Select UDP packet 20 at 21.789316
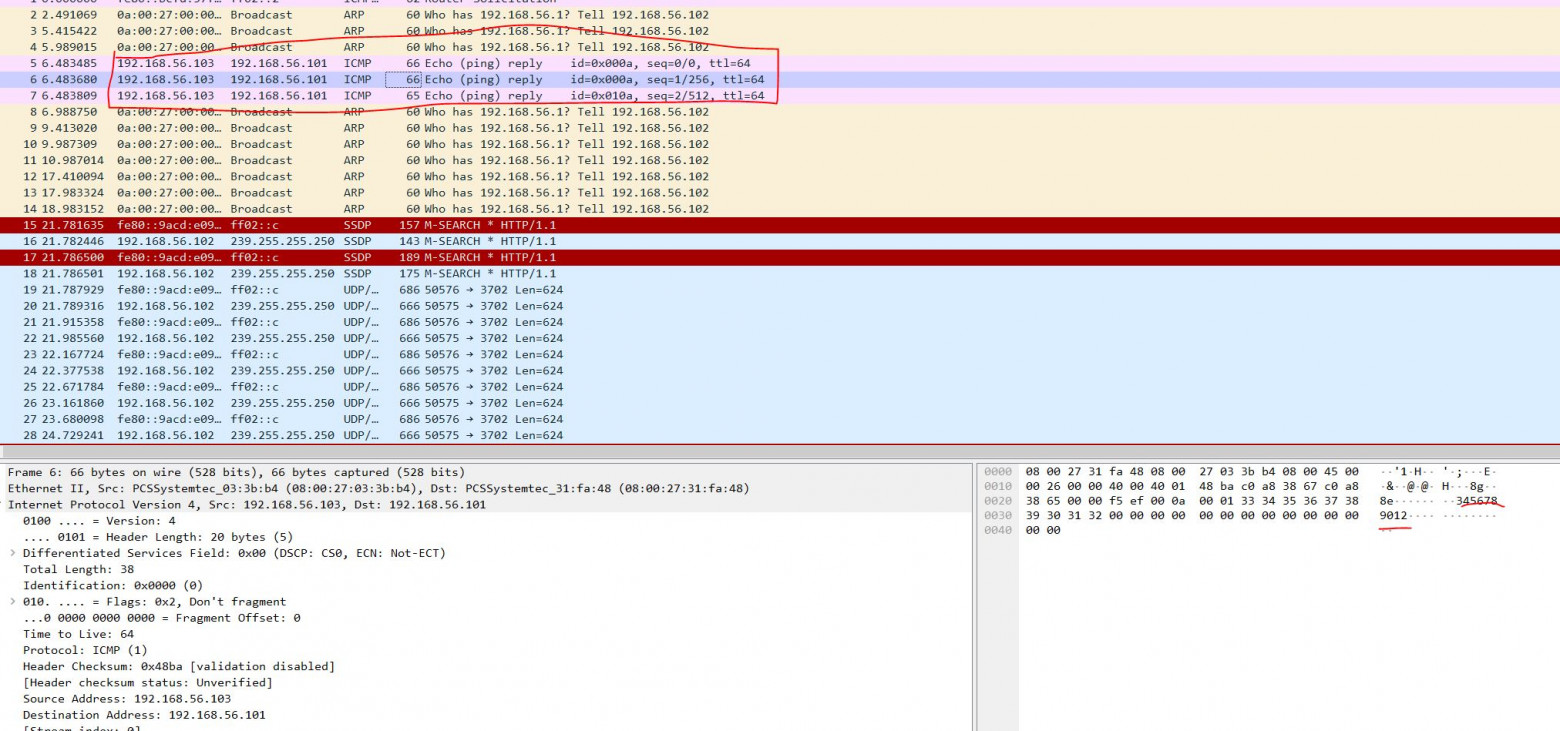1560x731 pixels. pos(780,306)
